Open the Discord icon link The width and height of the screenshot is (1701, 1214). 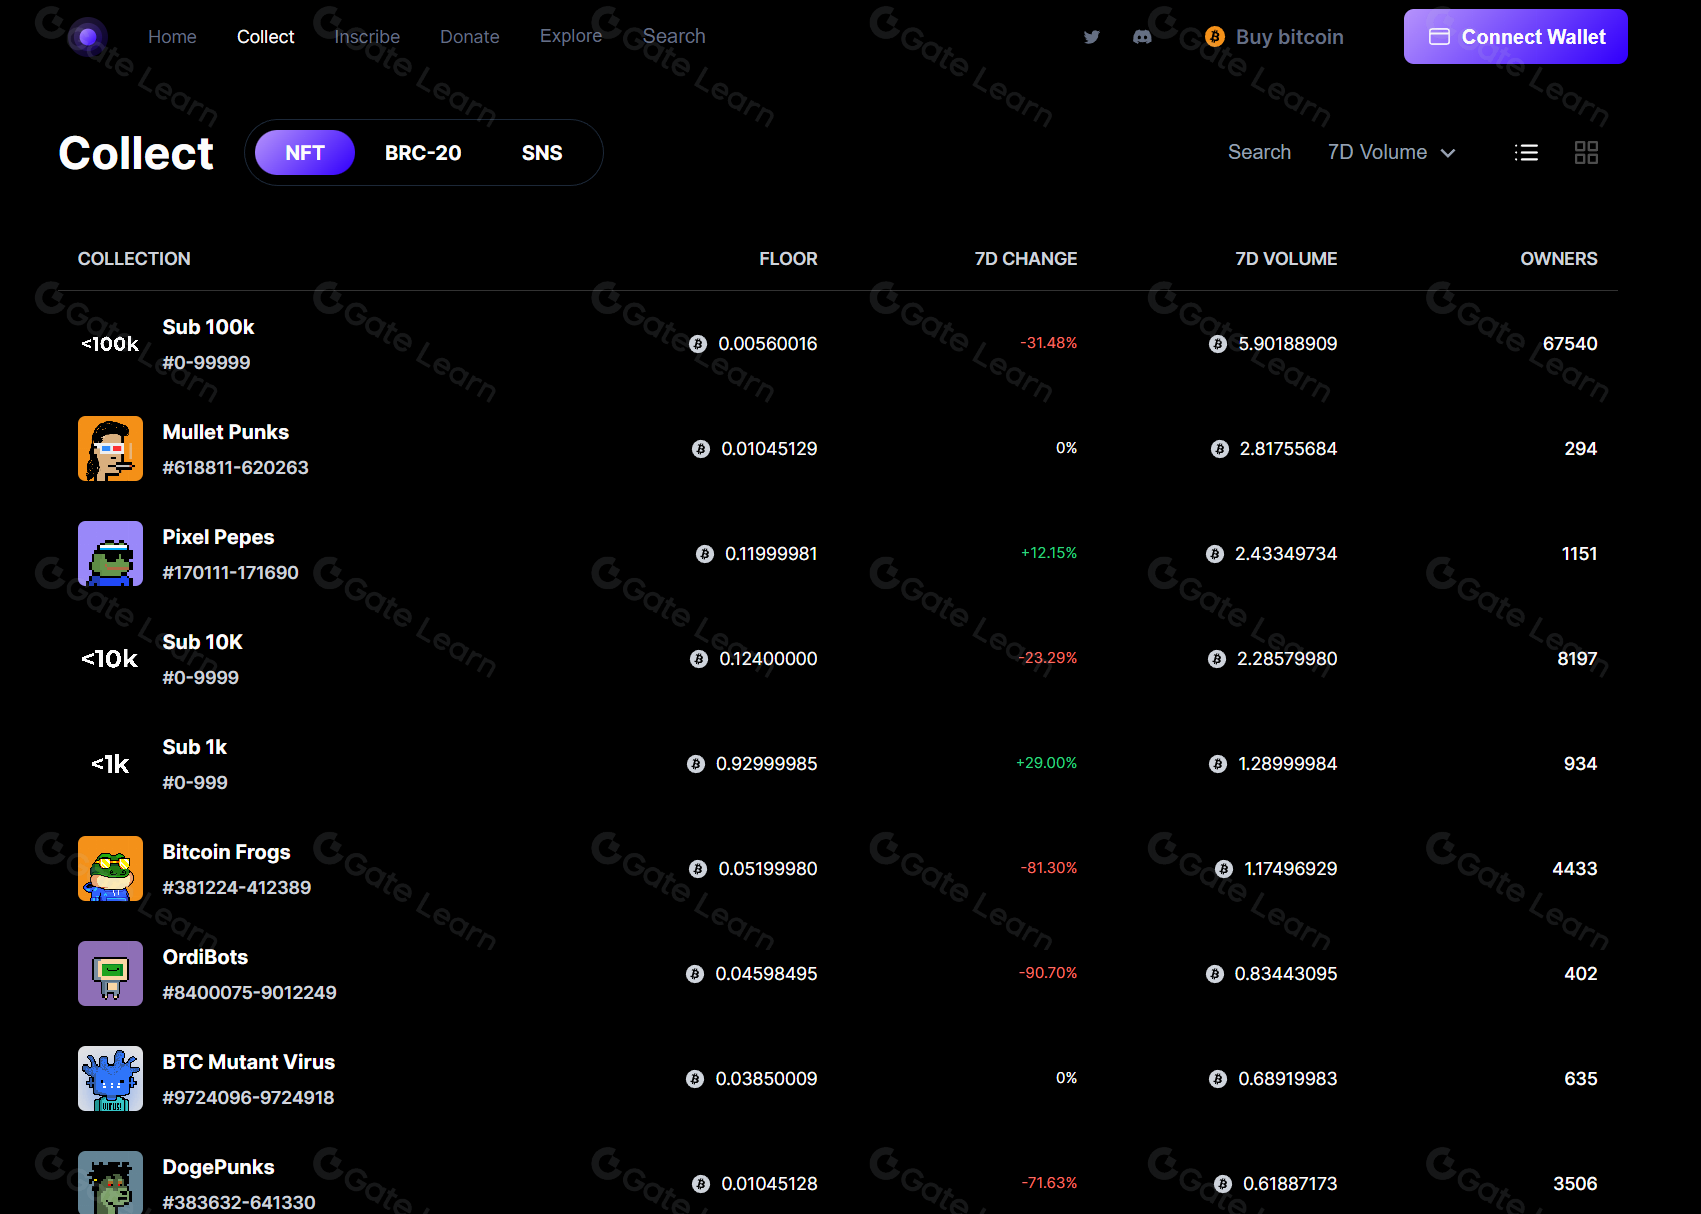[x=1142, y=37]
